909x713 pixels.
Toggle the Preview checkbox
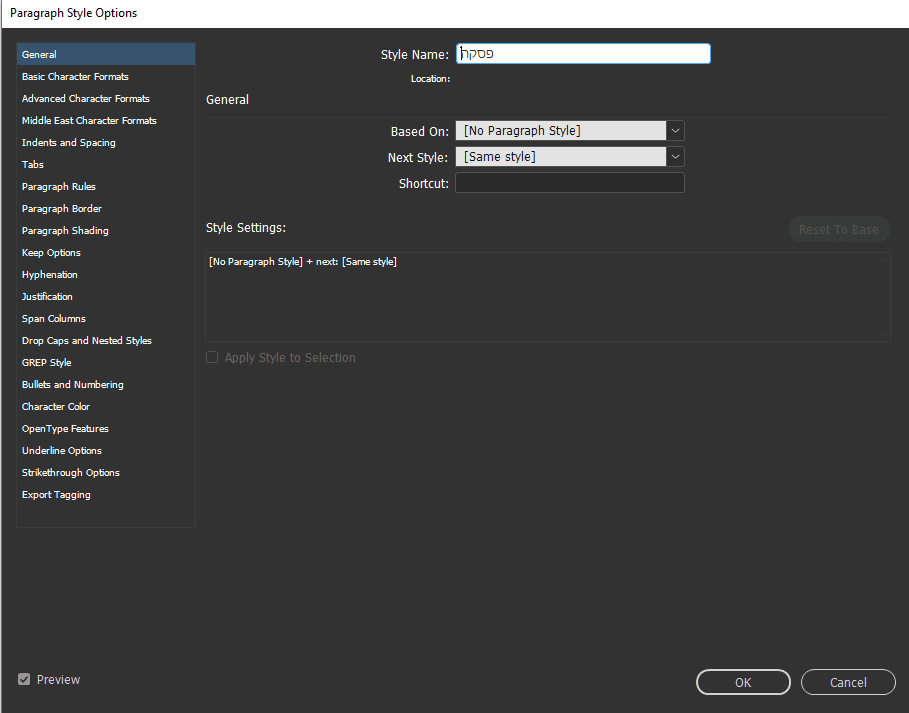[x=24, y=679]
